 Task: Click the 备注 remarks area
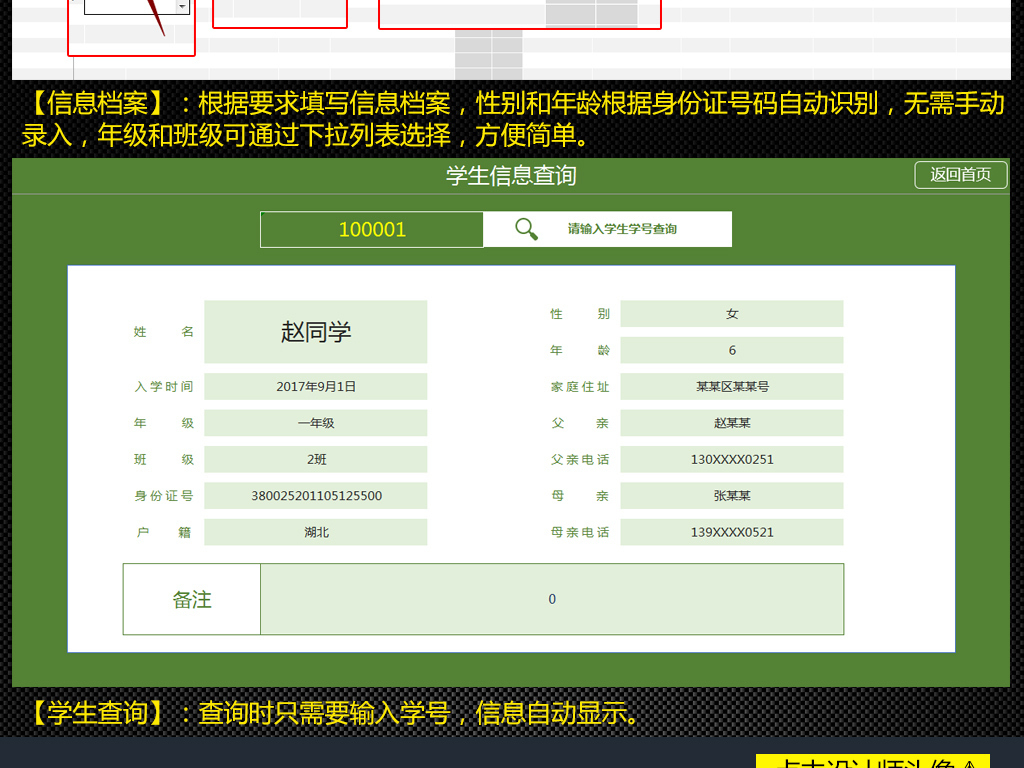[553, 598]
